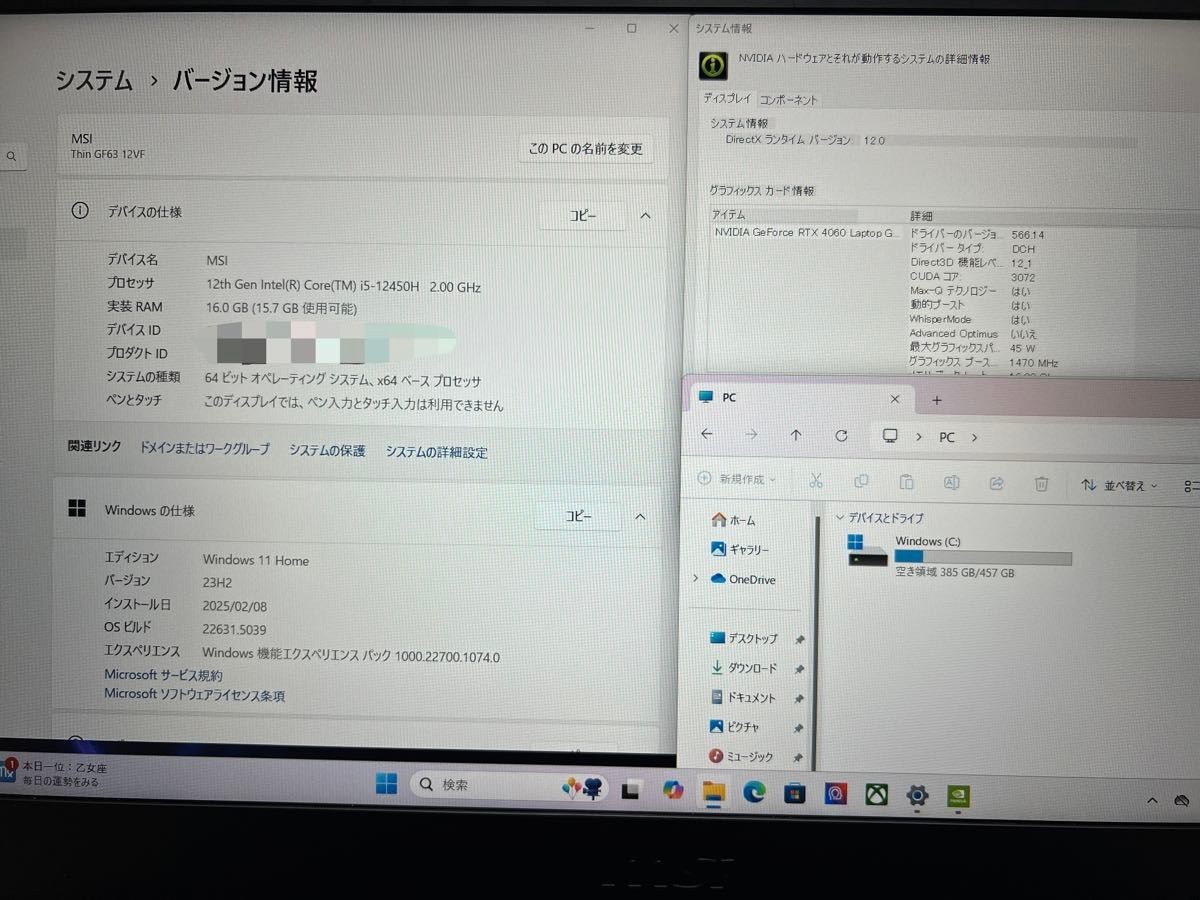This screenshot has width=1200, height=900.
Task: Open Microsoft Store from the taskbar
Action: click(794, 794)
